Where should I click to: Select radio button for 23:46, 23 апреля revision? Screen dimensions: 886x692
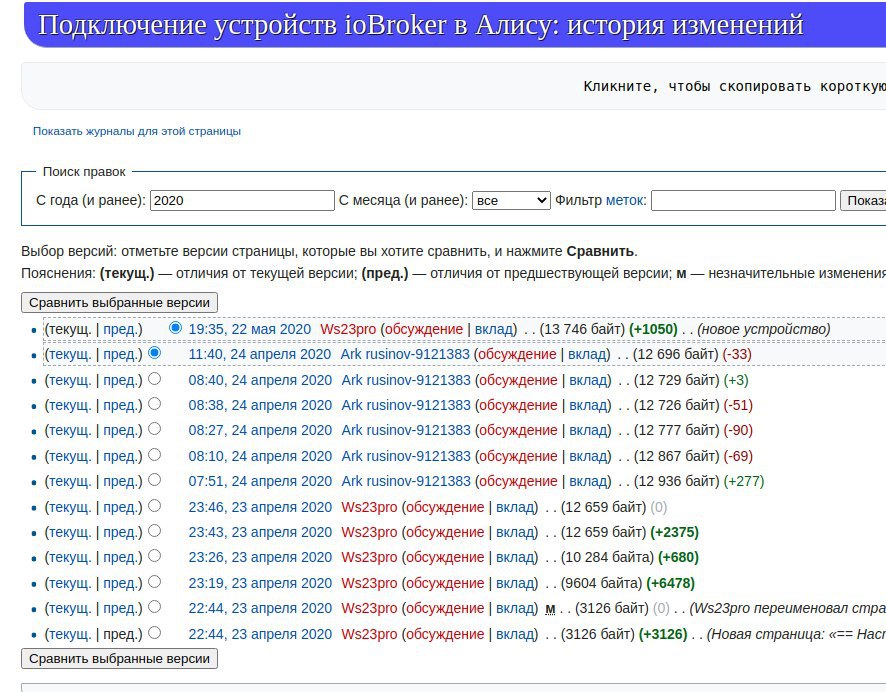[154, 506]
